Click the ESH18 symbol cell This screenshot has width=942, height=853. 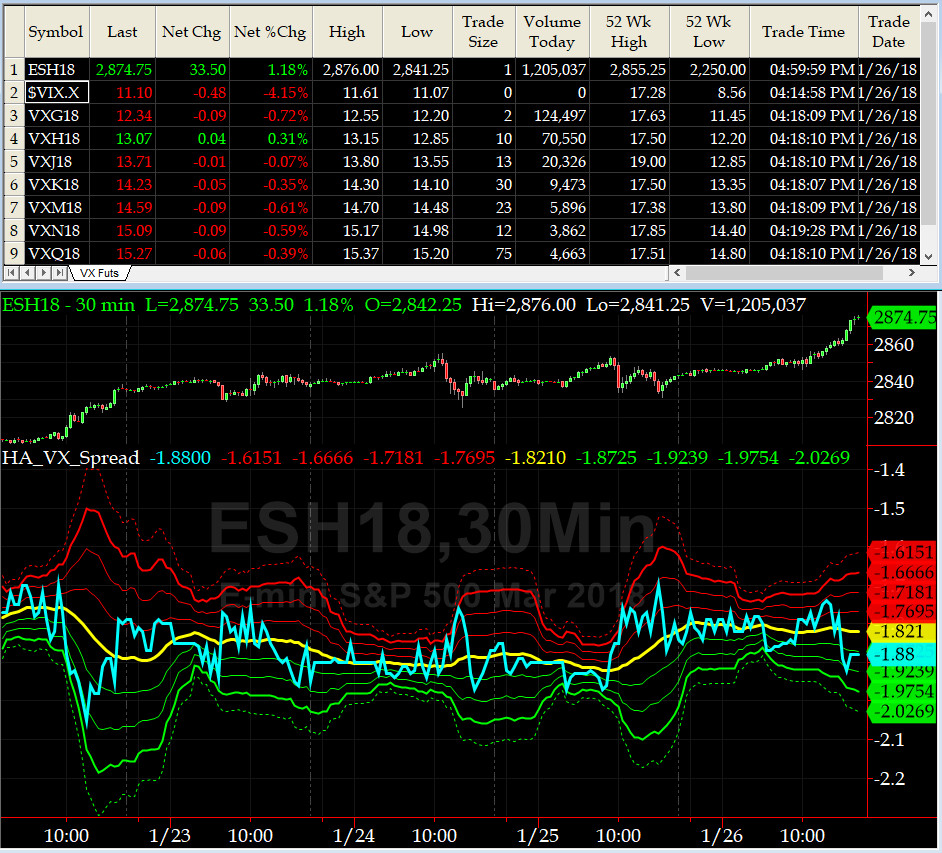56,70
